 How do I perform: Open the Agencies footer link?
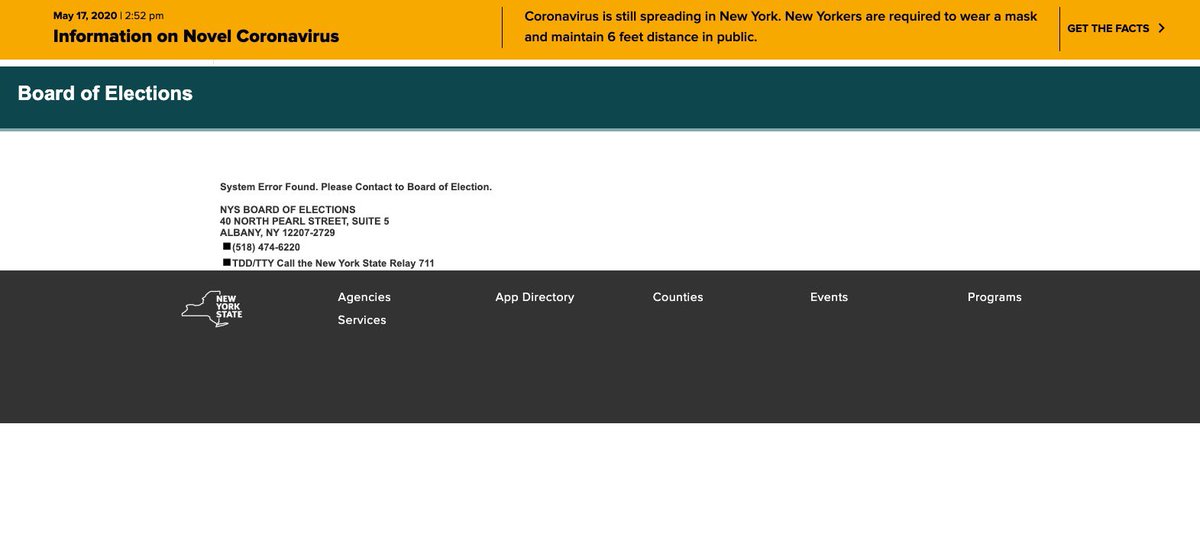(x=364, y=297)
